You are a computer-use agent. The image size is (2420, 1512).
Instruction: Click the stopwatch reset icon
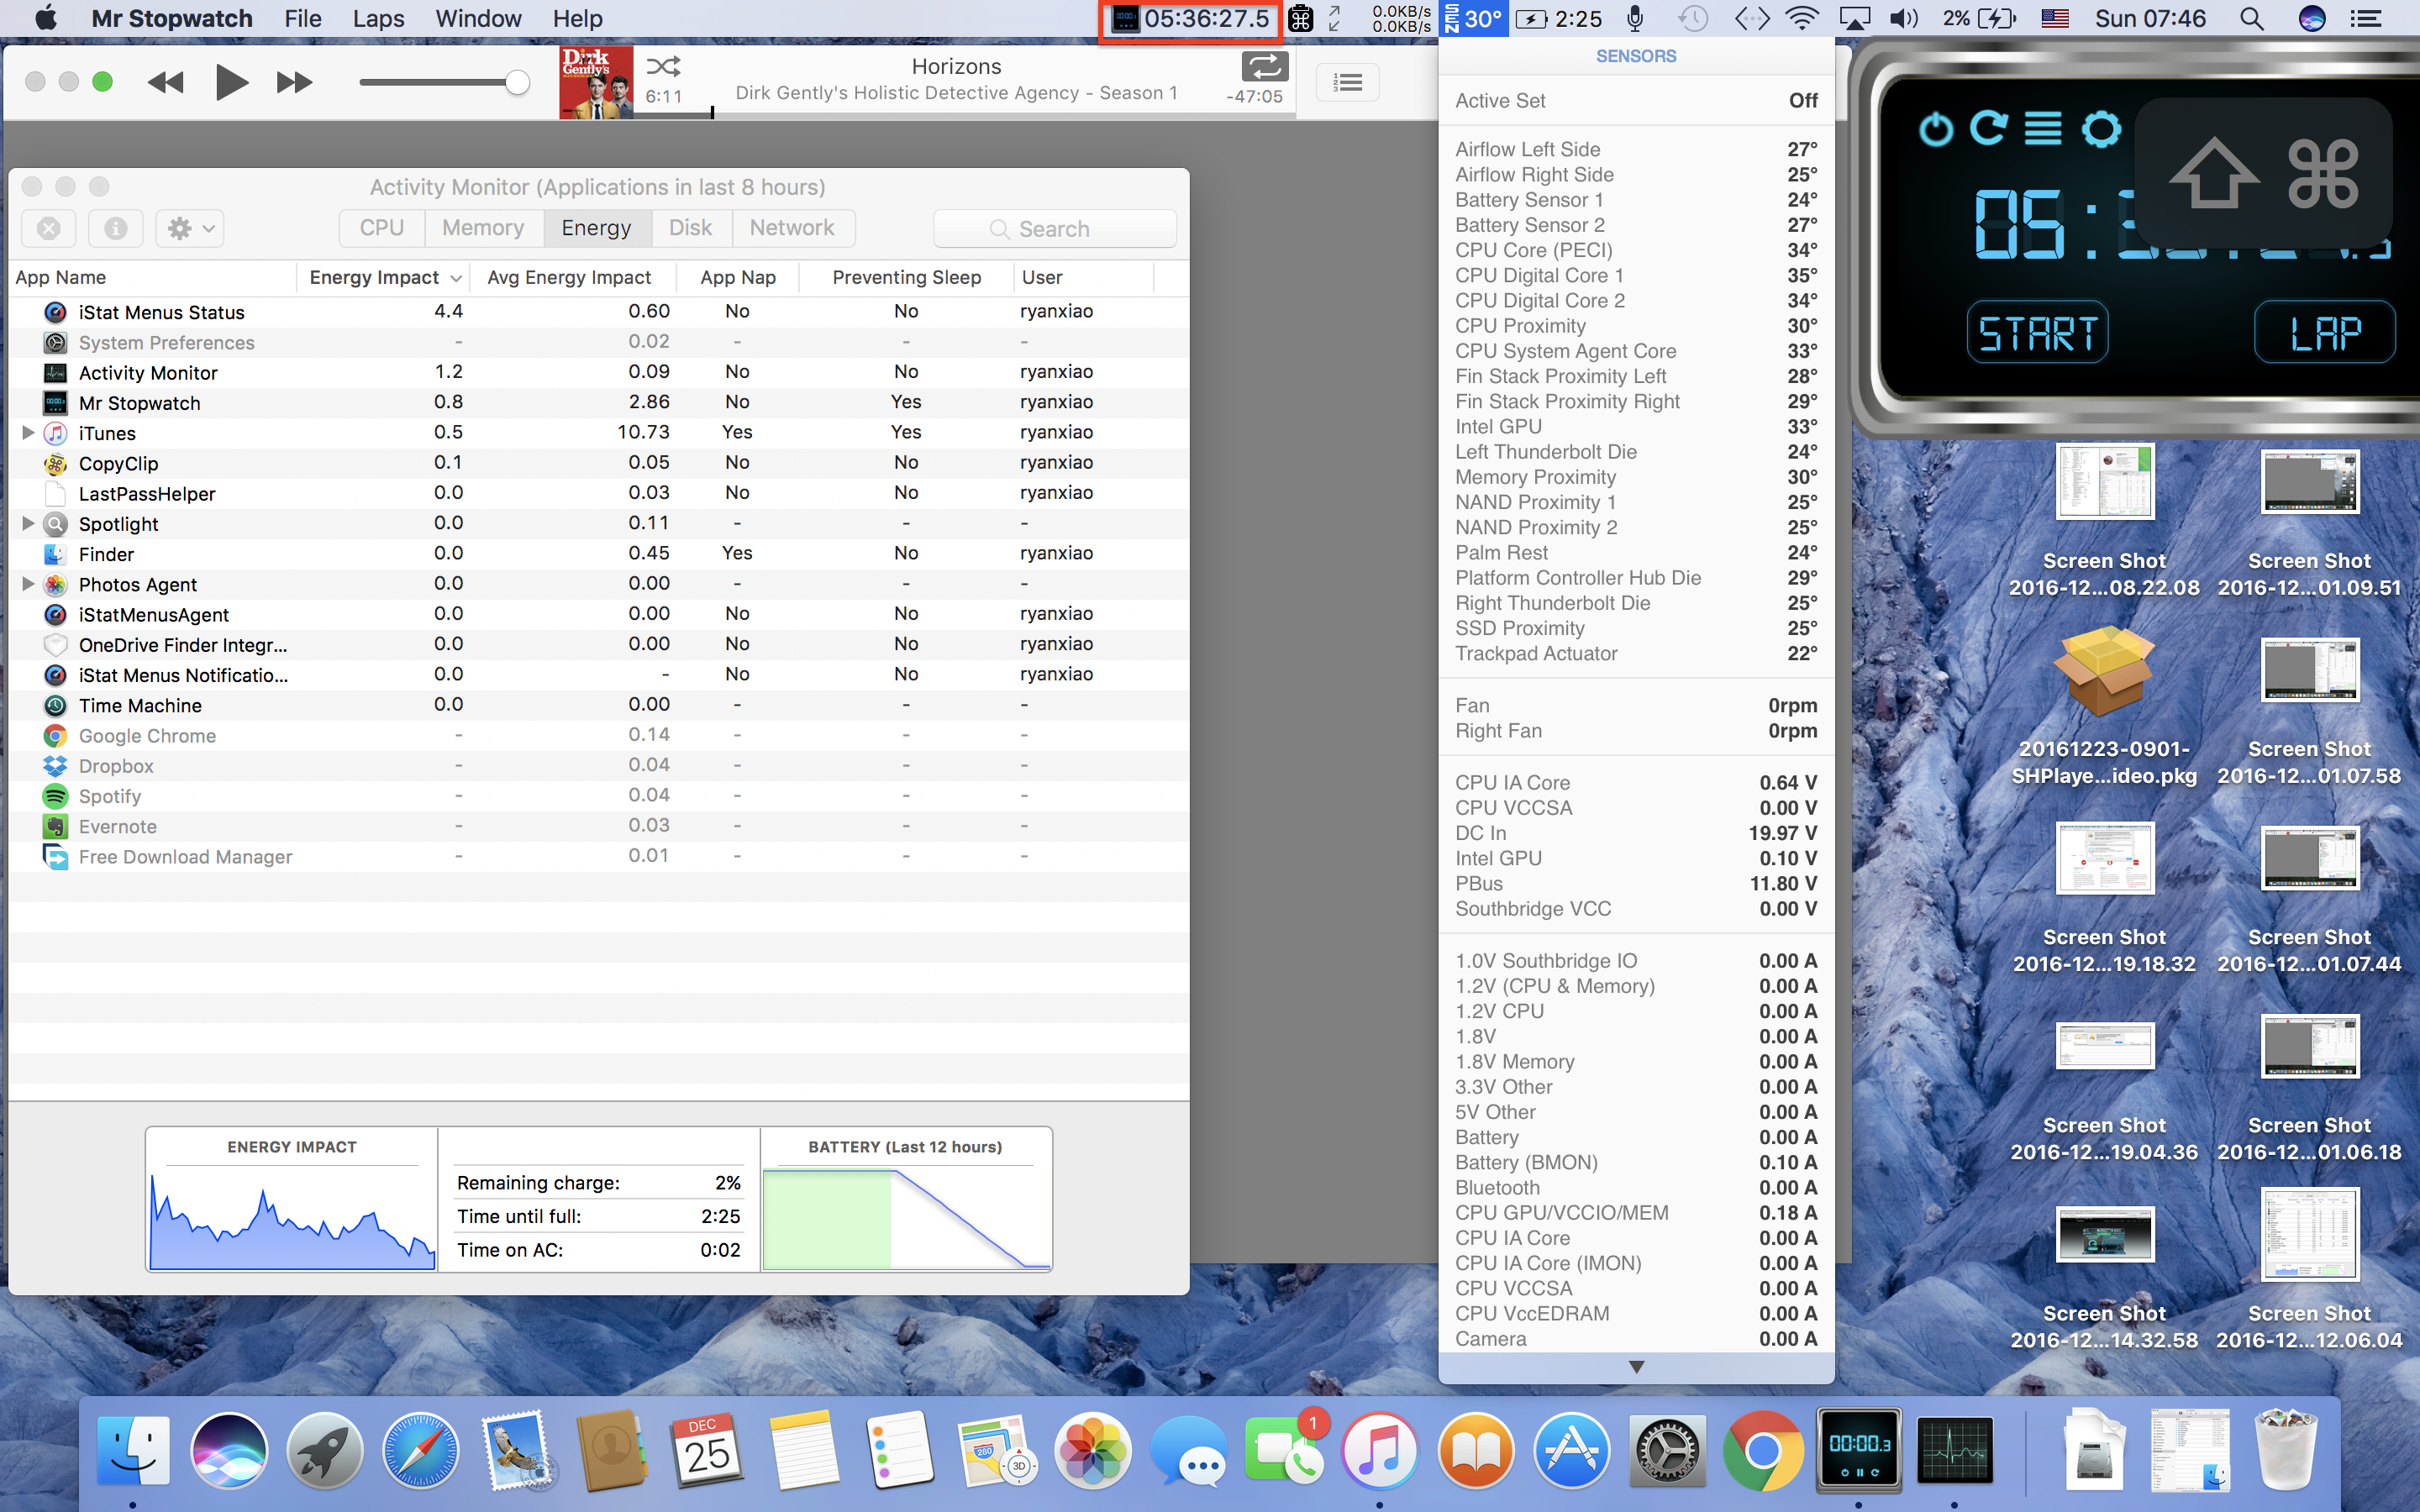point(1988,128)
